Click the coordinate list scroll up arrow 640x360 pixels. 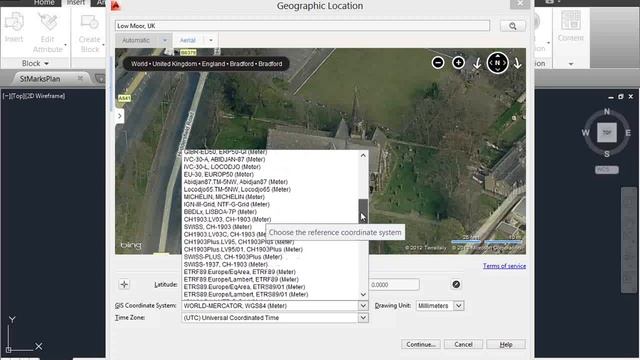(363, 156)
